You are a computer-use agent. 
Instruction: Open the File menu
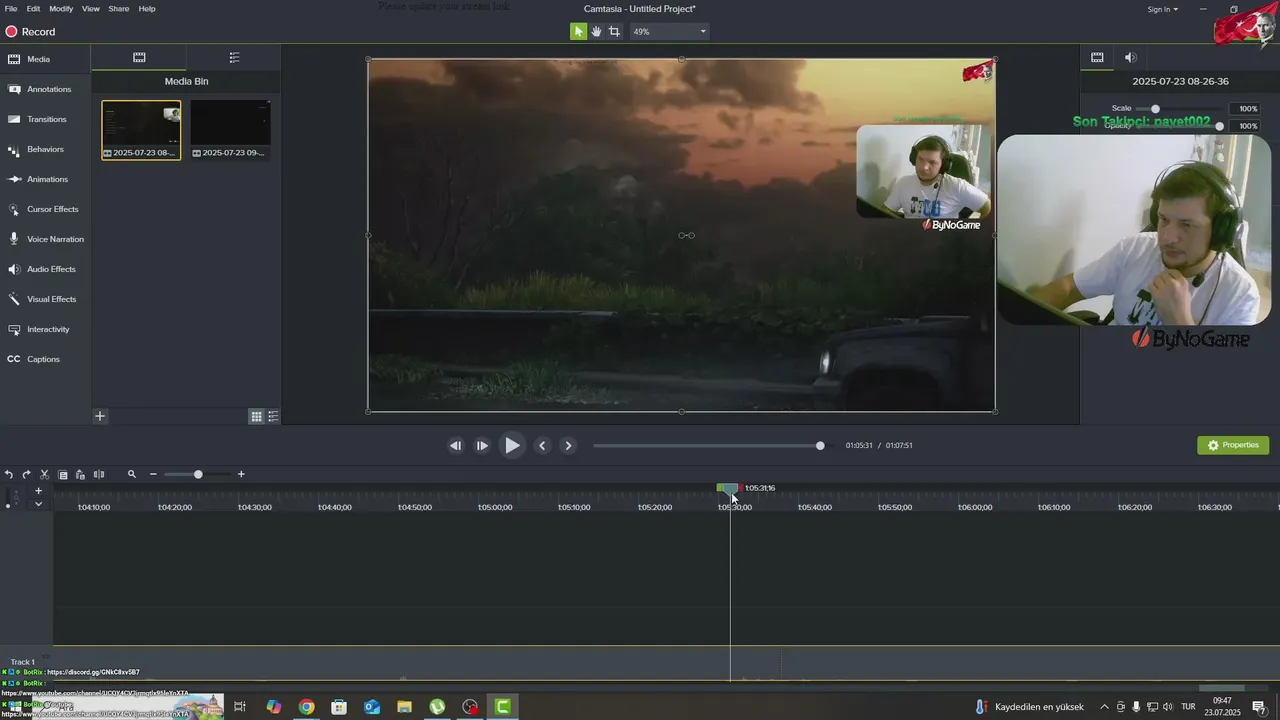pos(11,9)
